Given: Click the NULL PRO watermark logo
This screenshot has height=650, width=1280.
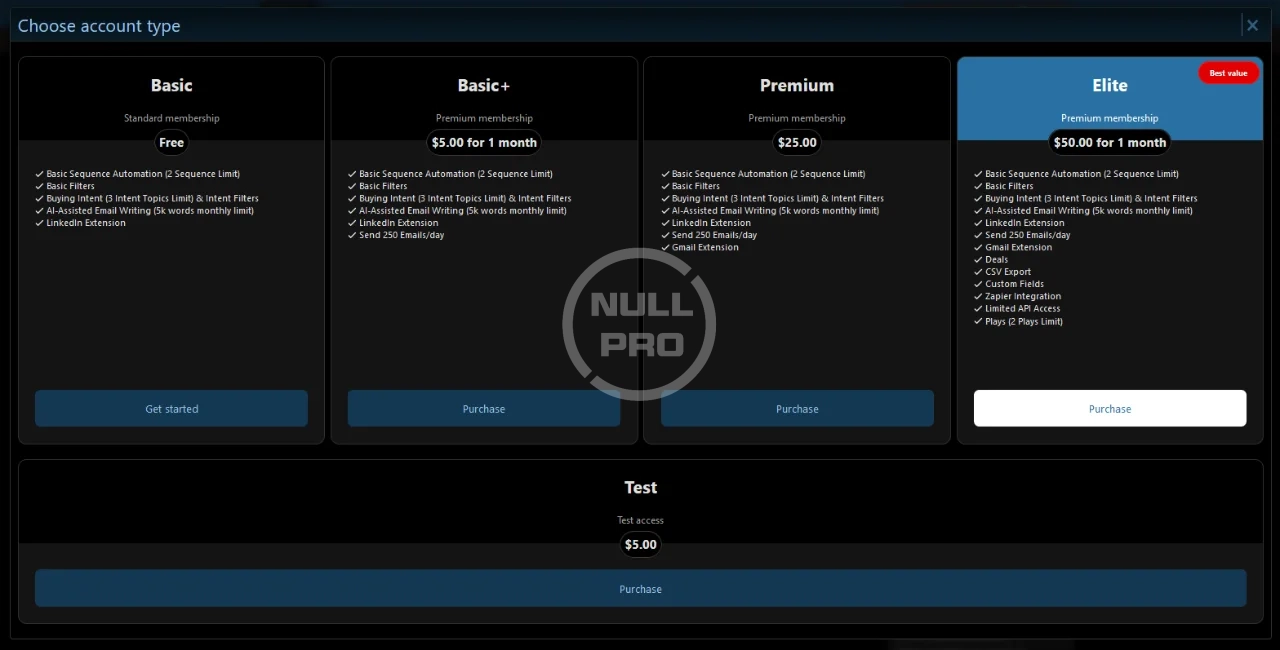Looking at the screenshot, I should [639, 325].
